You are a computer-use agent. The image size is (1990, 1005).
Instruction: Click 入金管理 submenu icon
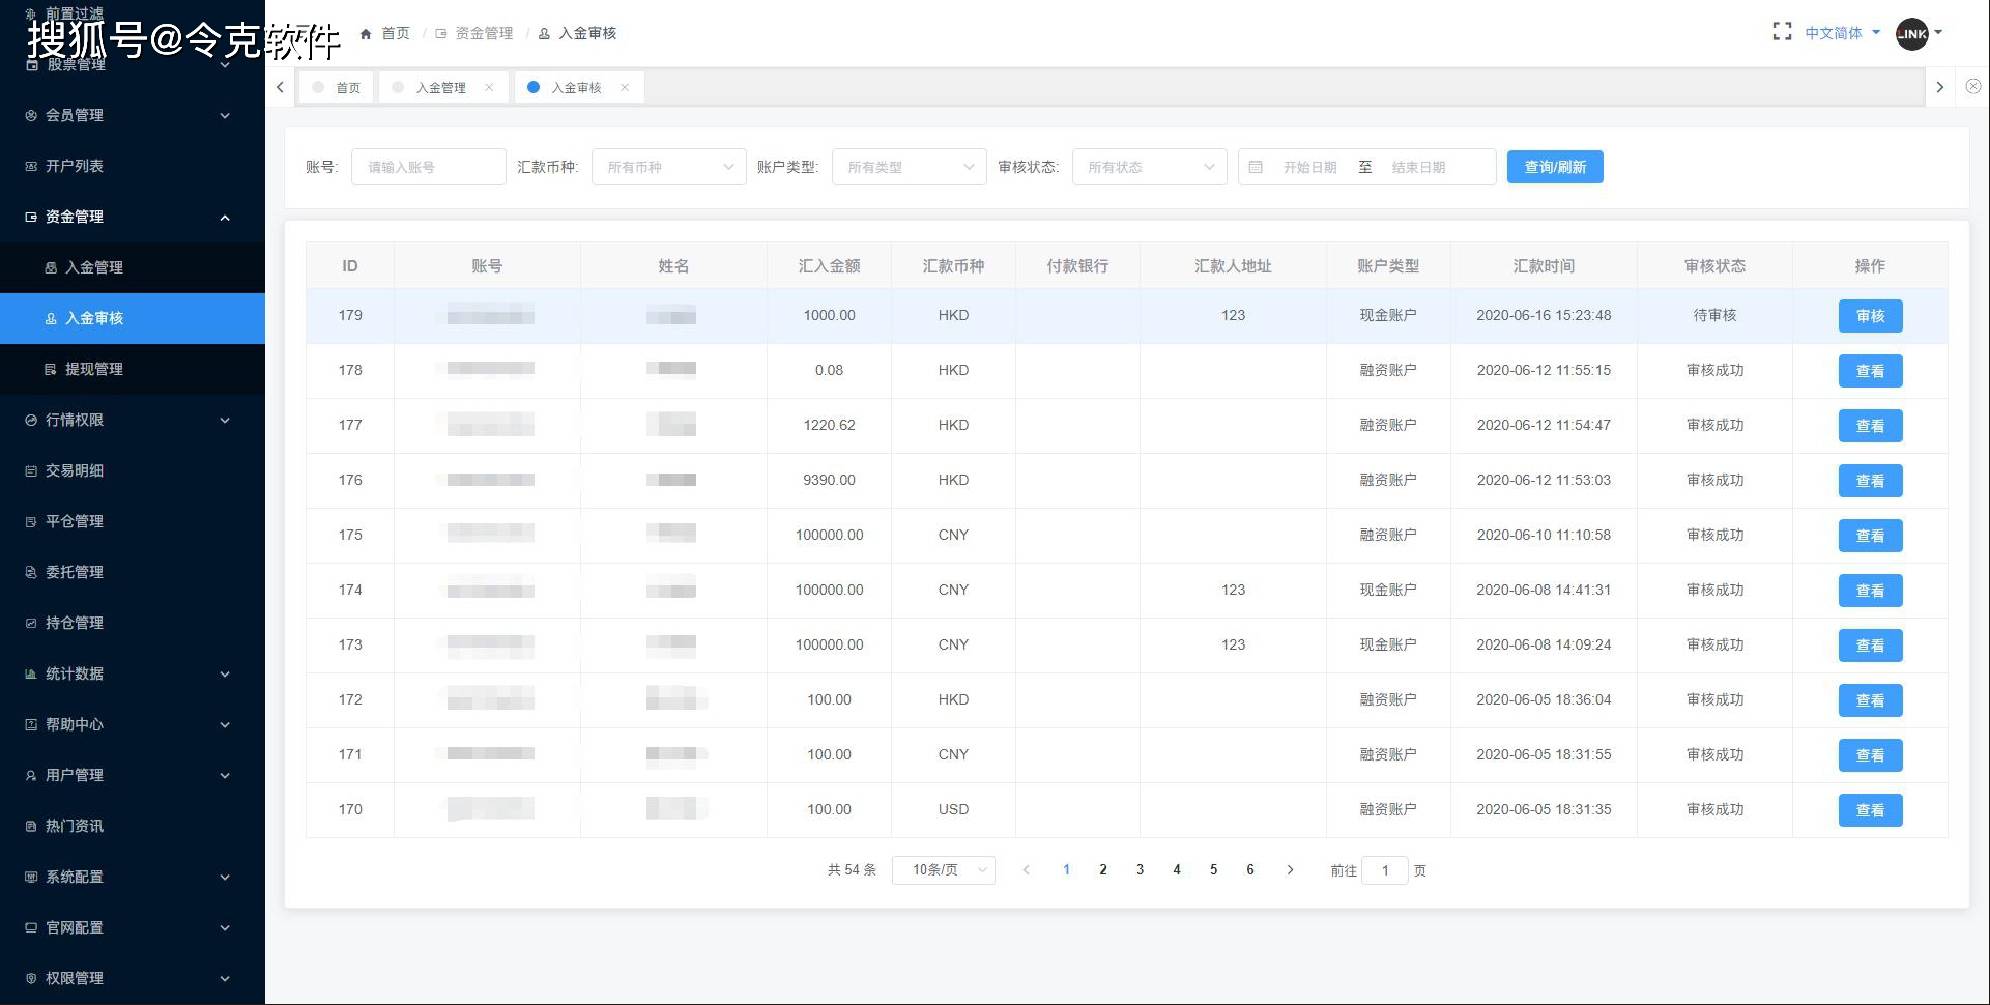(x=51, y=268)
